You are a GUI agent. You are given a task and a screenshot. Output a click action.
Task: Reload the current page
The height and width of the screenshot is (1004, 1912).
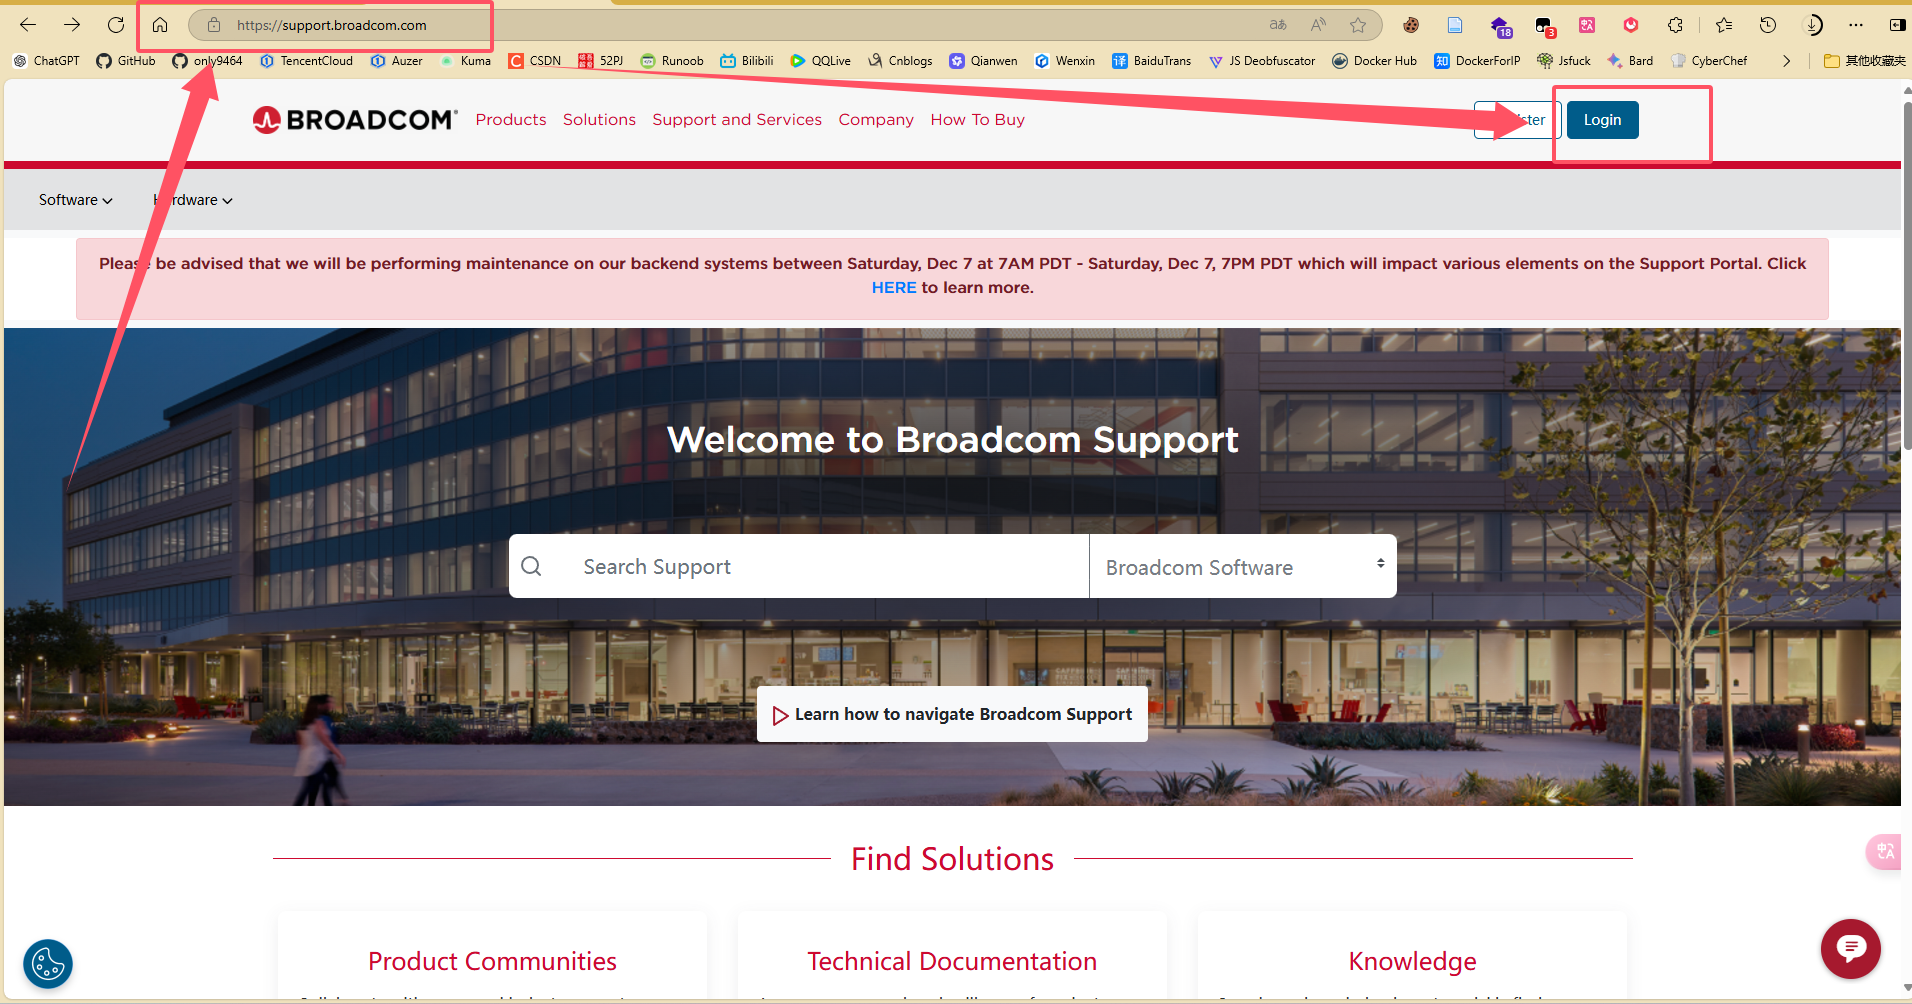116,25
